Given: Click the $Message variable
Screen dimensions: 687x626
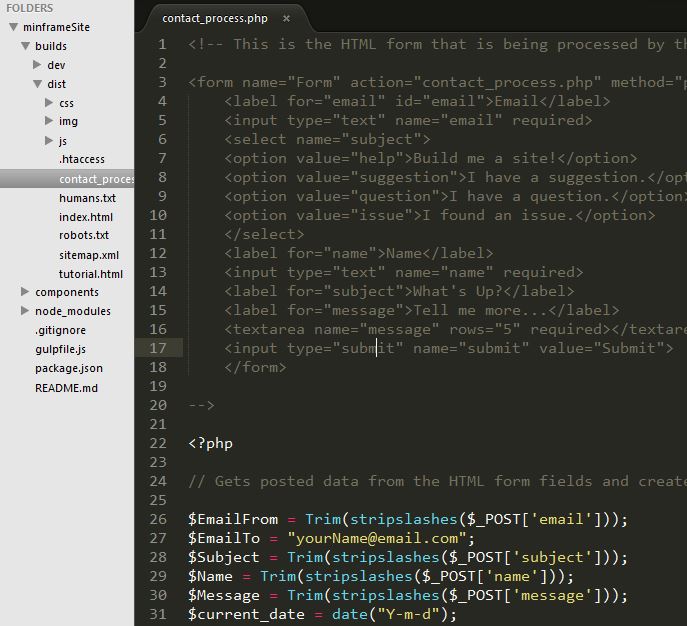Looking at the screenshot, I should 224,595.
